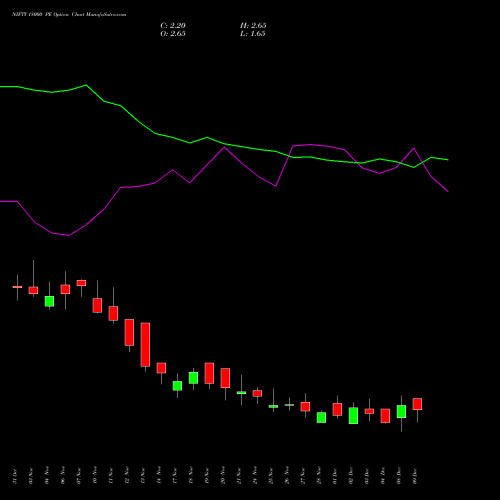Click the 01 Dec date label
500x500 pixels.
pyautogui.click(x=335, y=476)
